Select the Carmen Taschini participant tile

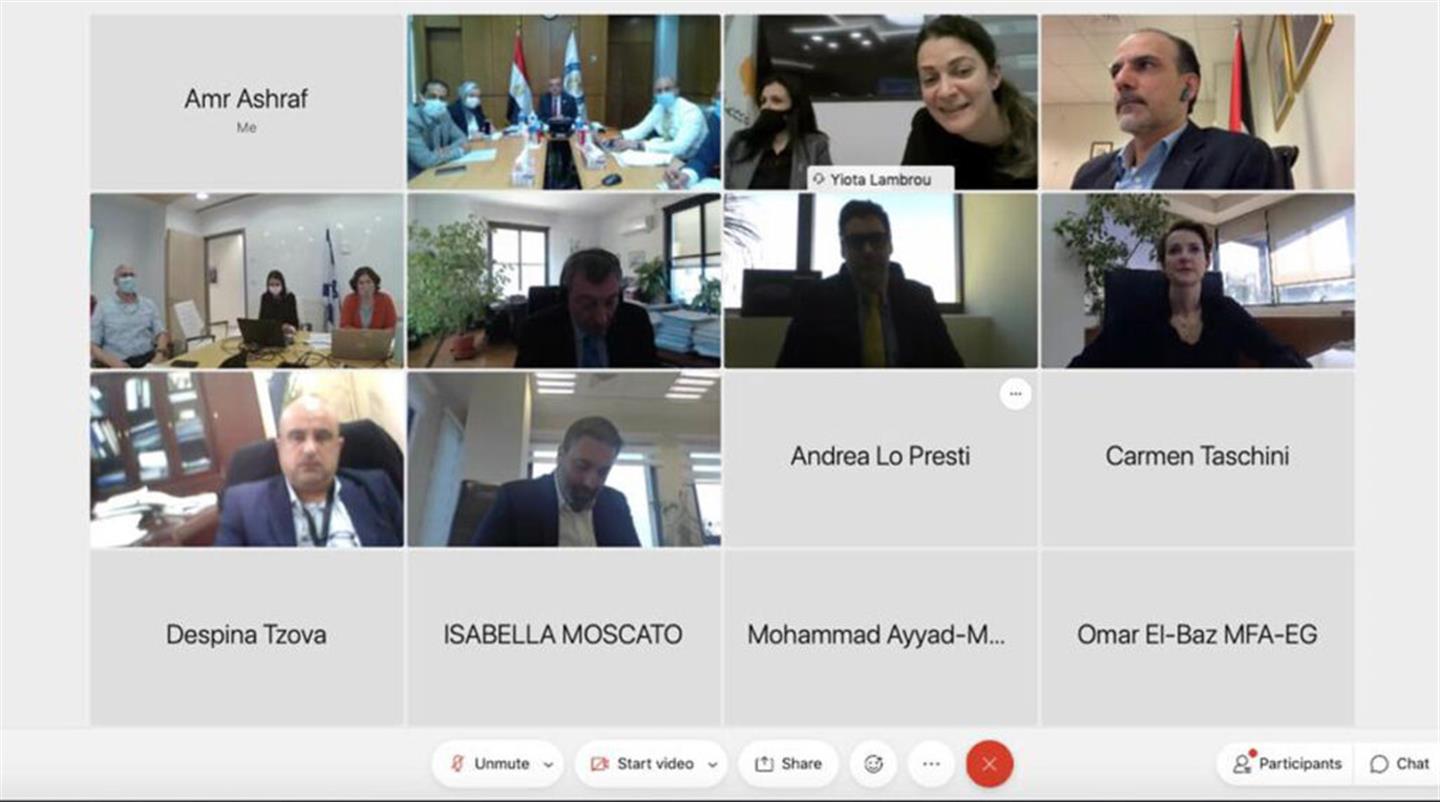click(x=1197, y=459)
